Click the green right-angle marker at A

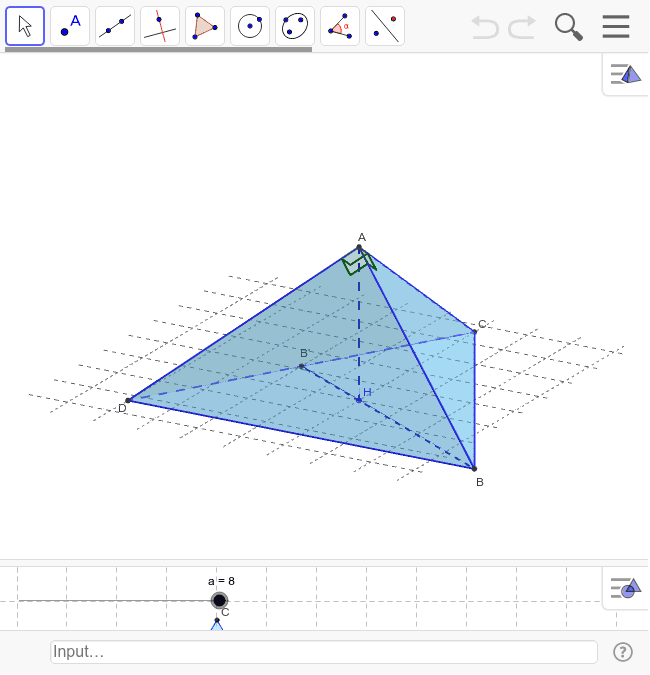tap(359, 263)
